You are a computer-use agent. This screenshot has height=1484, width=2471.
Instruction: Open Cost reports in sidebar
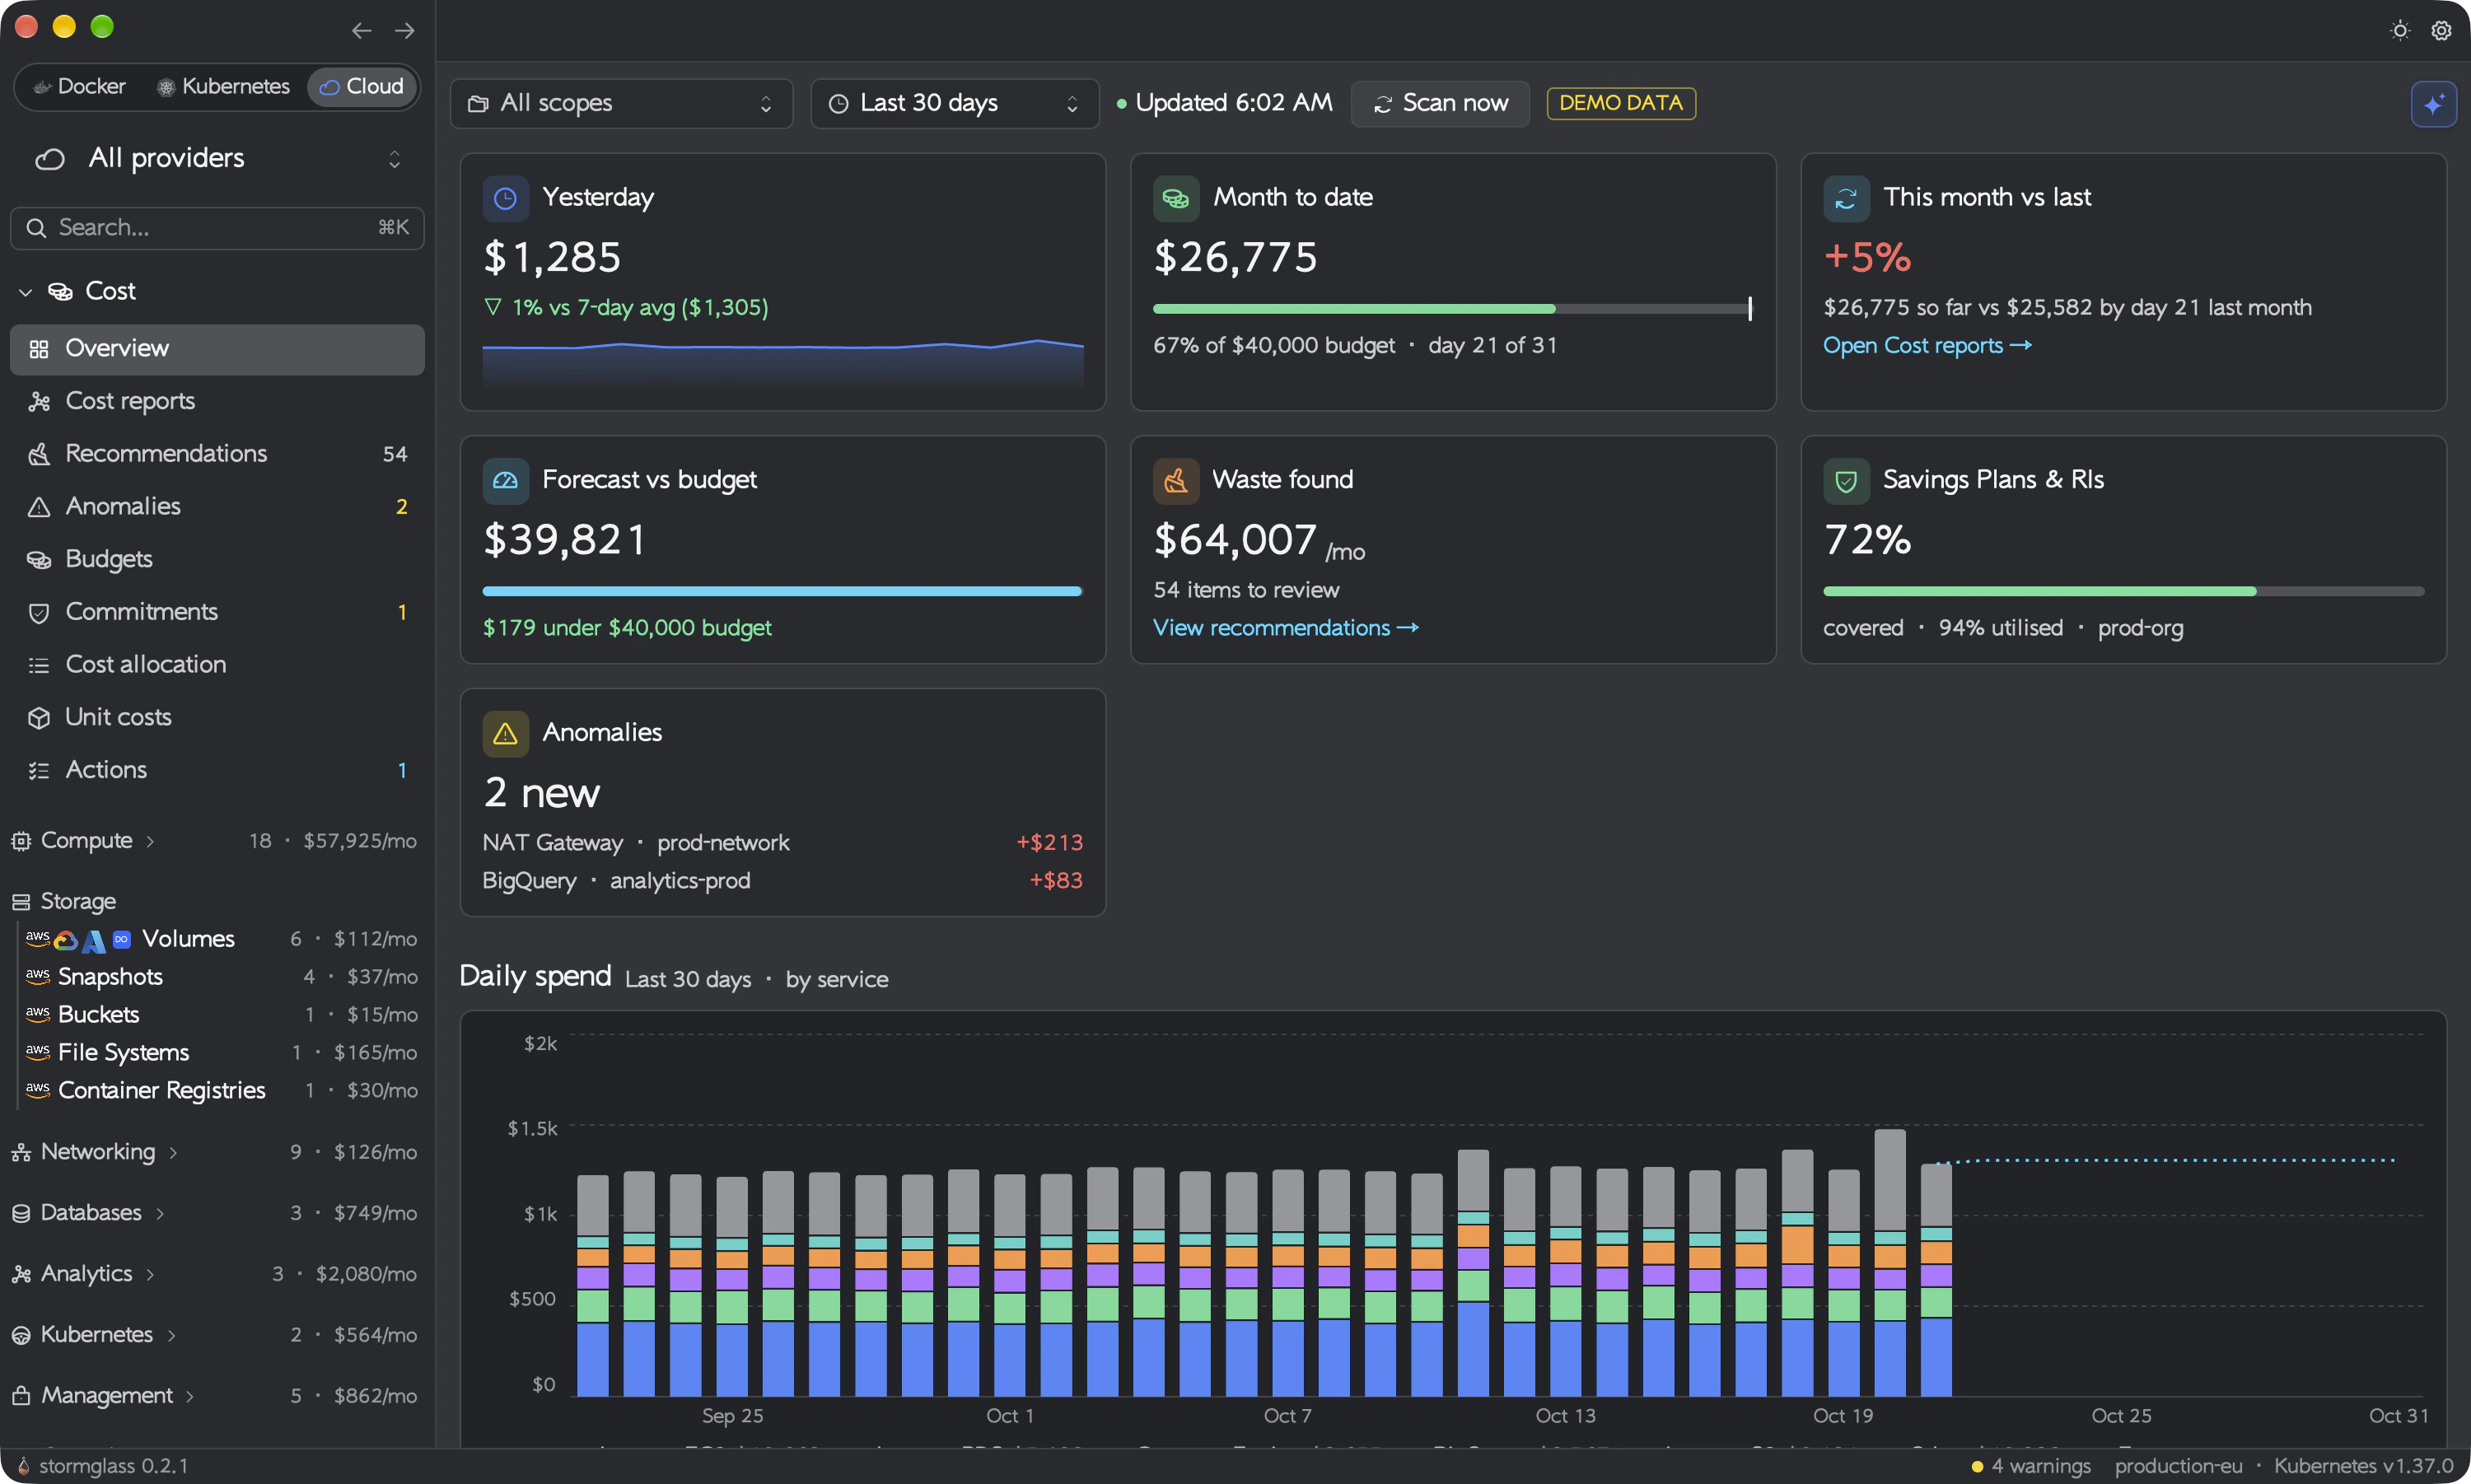217,402
